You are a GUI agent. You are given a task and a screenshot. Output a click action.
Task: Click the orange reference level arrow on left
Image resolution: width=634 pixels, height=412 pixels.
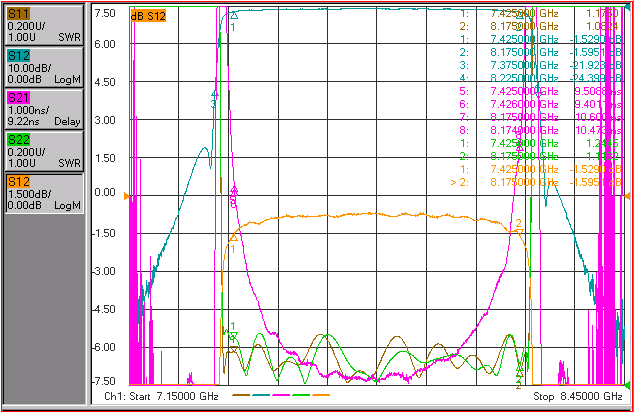127,196
